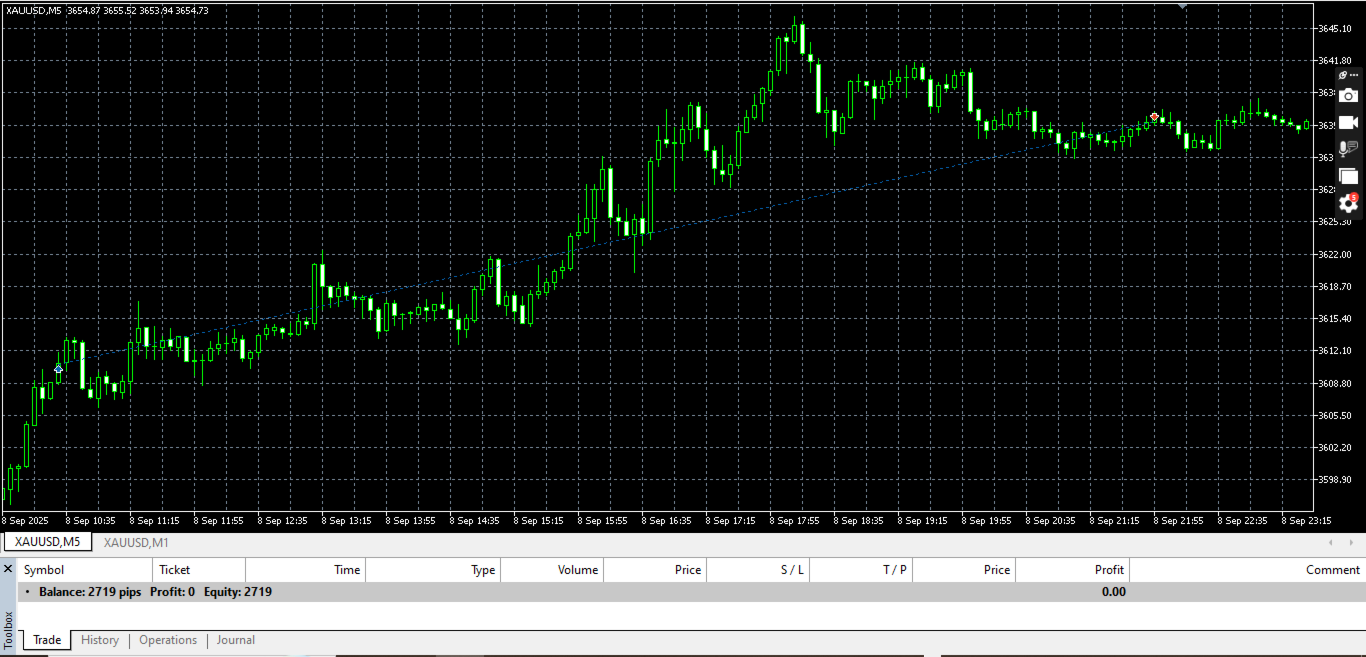
Task: Switch to the XAUUSD,M1 chart tab
Action: point(136,542)
